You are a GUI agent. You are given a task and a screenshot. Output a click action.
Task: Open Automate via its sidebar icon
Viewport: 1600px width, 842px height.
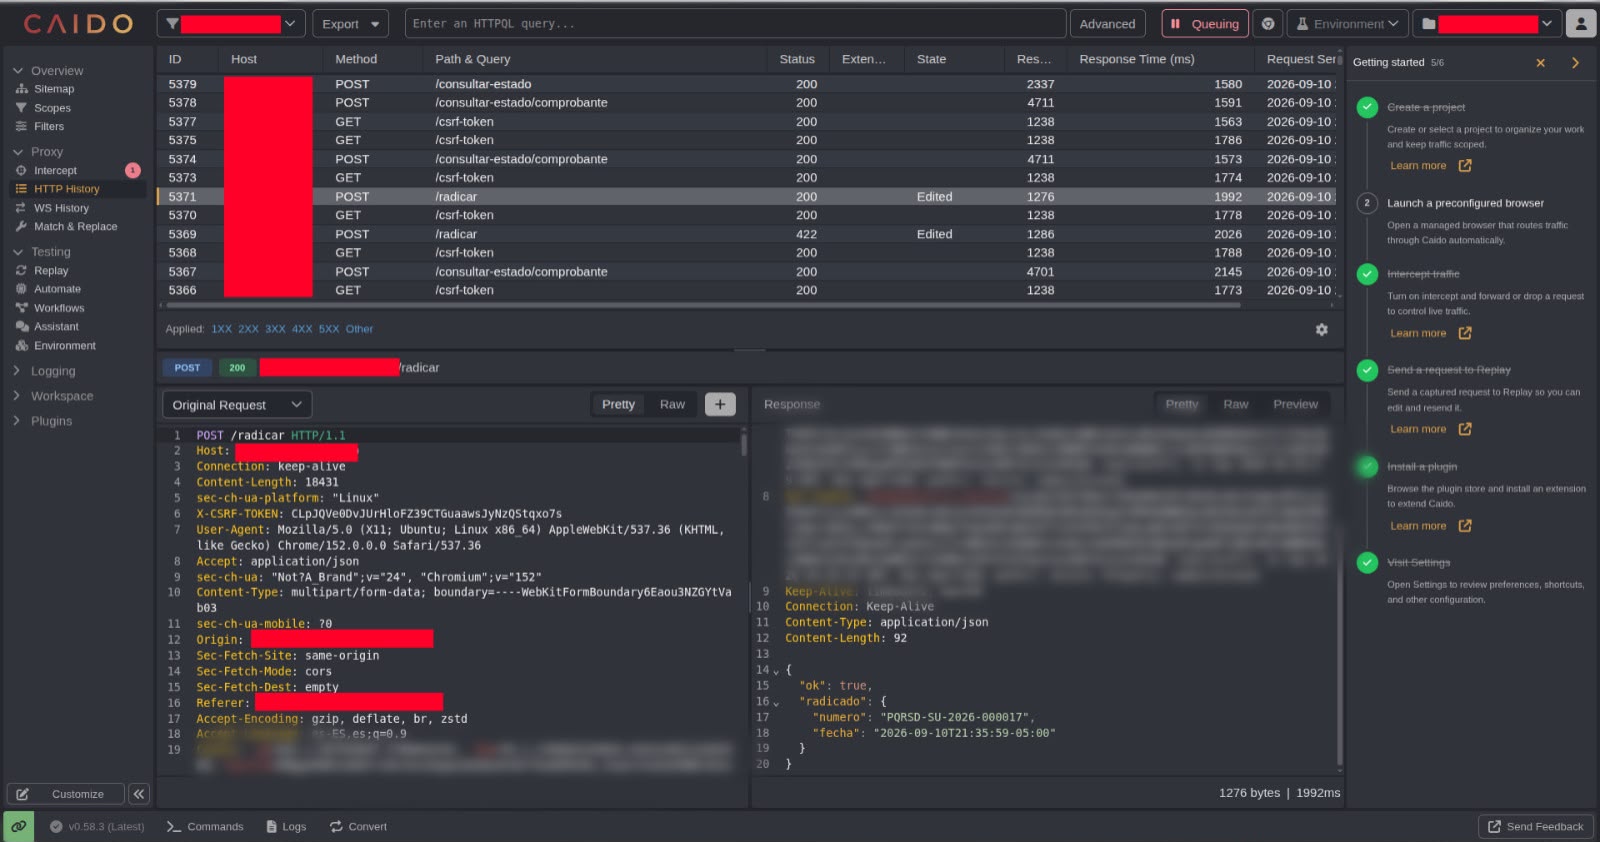[x=21, y=289]
